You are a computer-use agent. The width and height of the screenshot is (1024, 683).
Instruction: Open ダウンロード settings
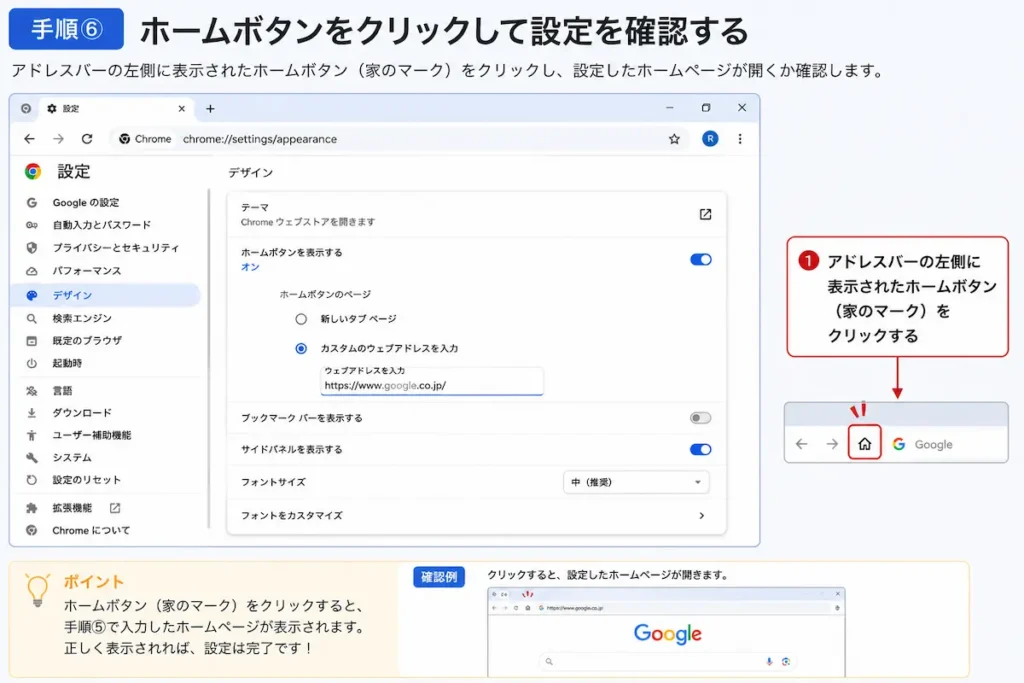pos(82,413)
